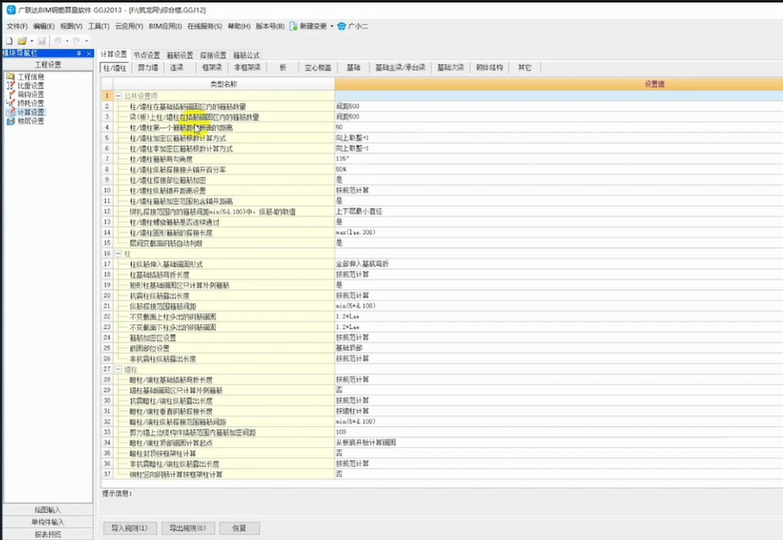Click the Undo arrow toolbar icon

57,40
